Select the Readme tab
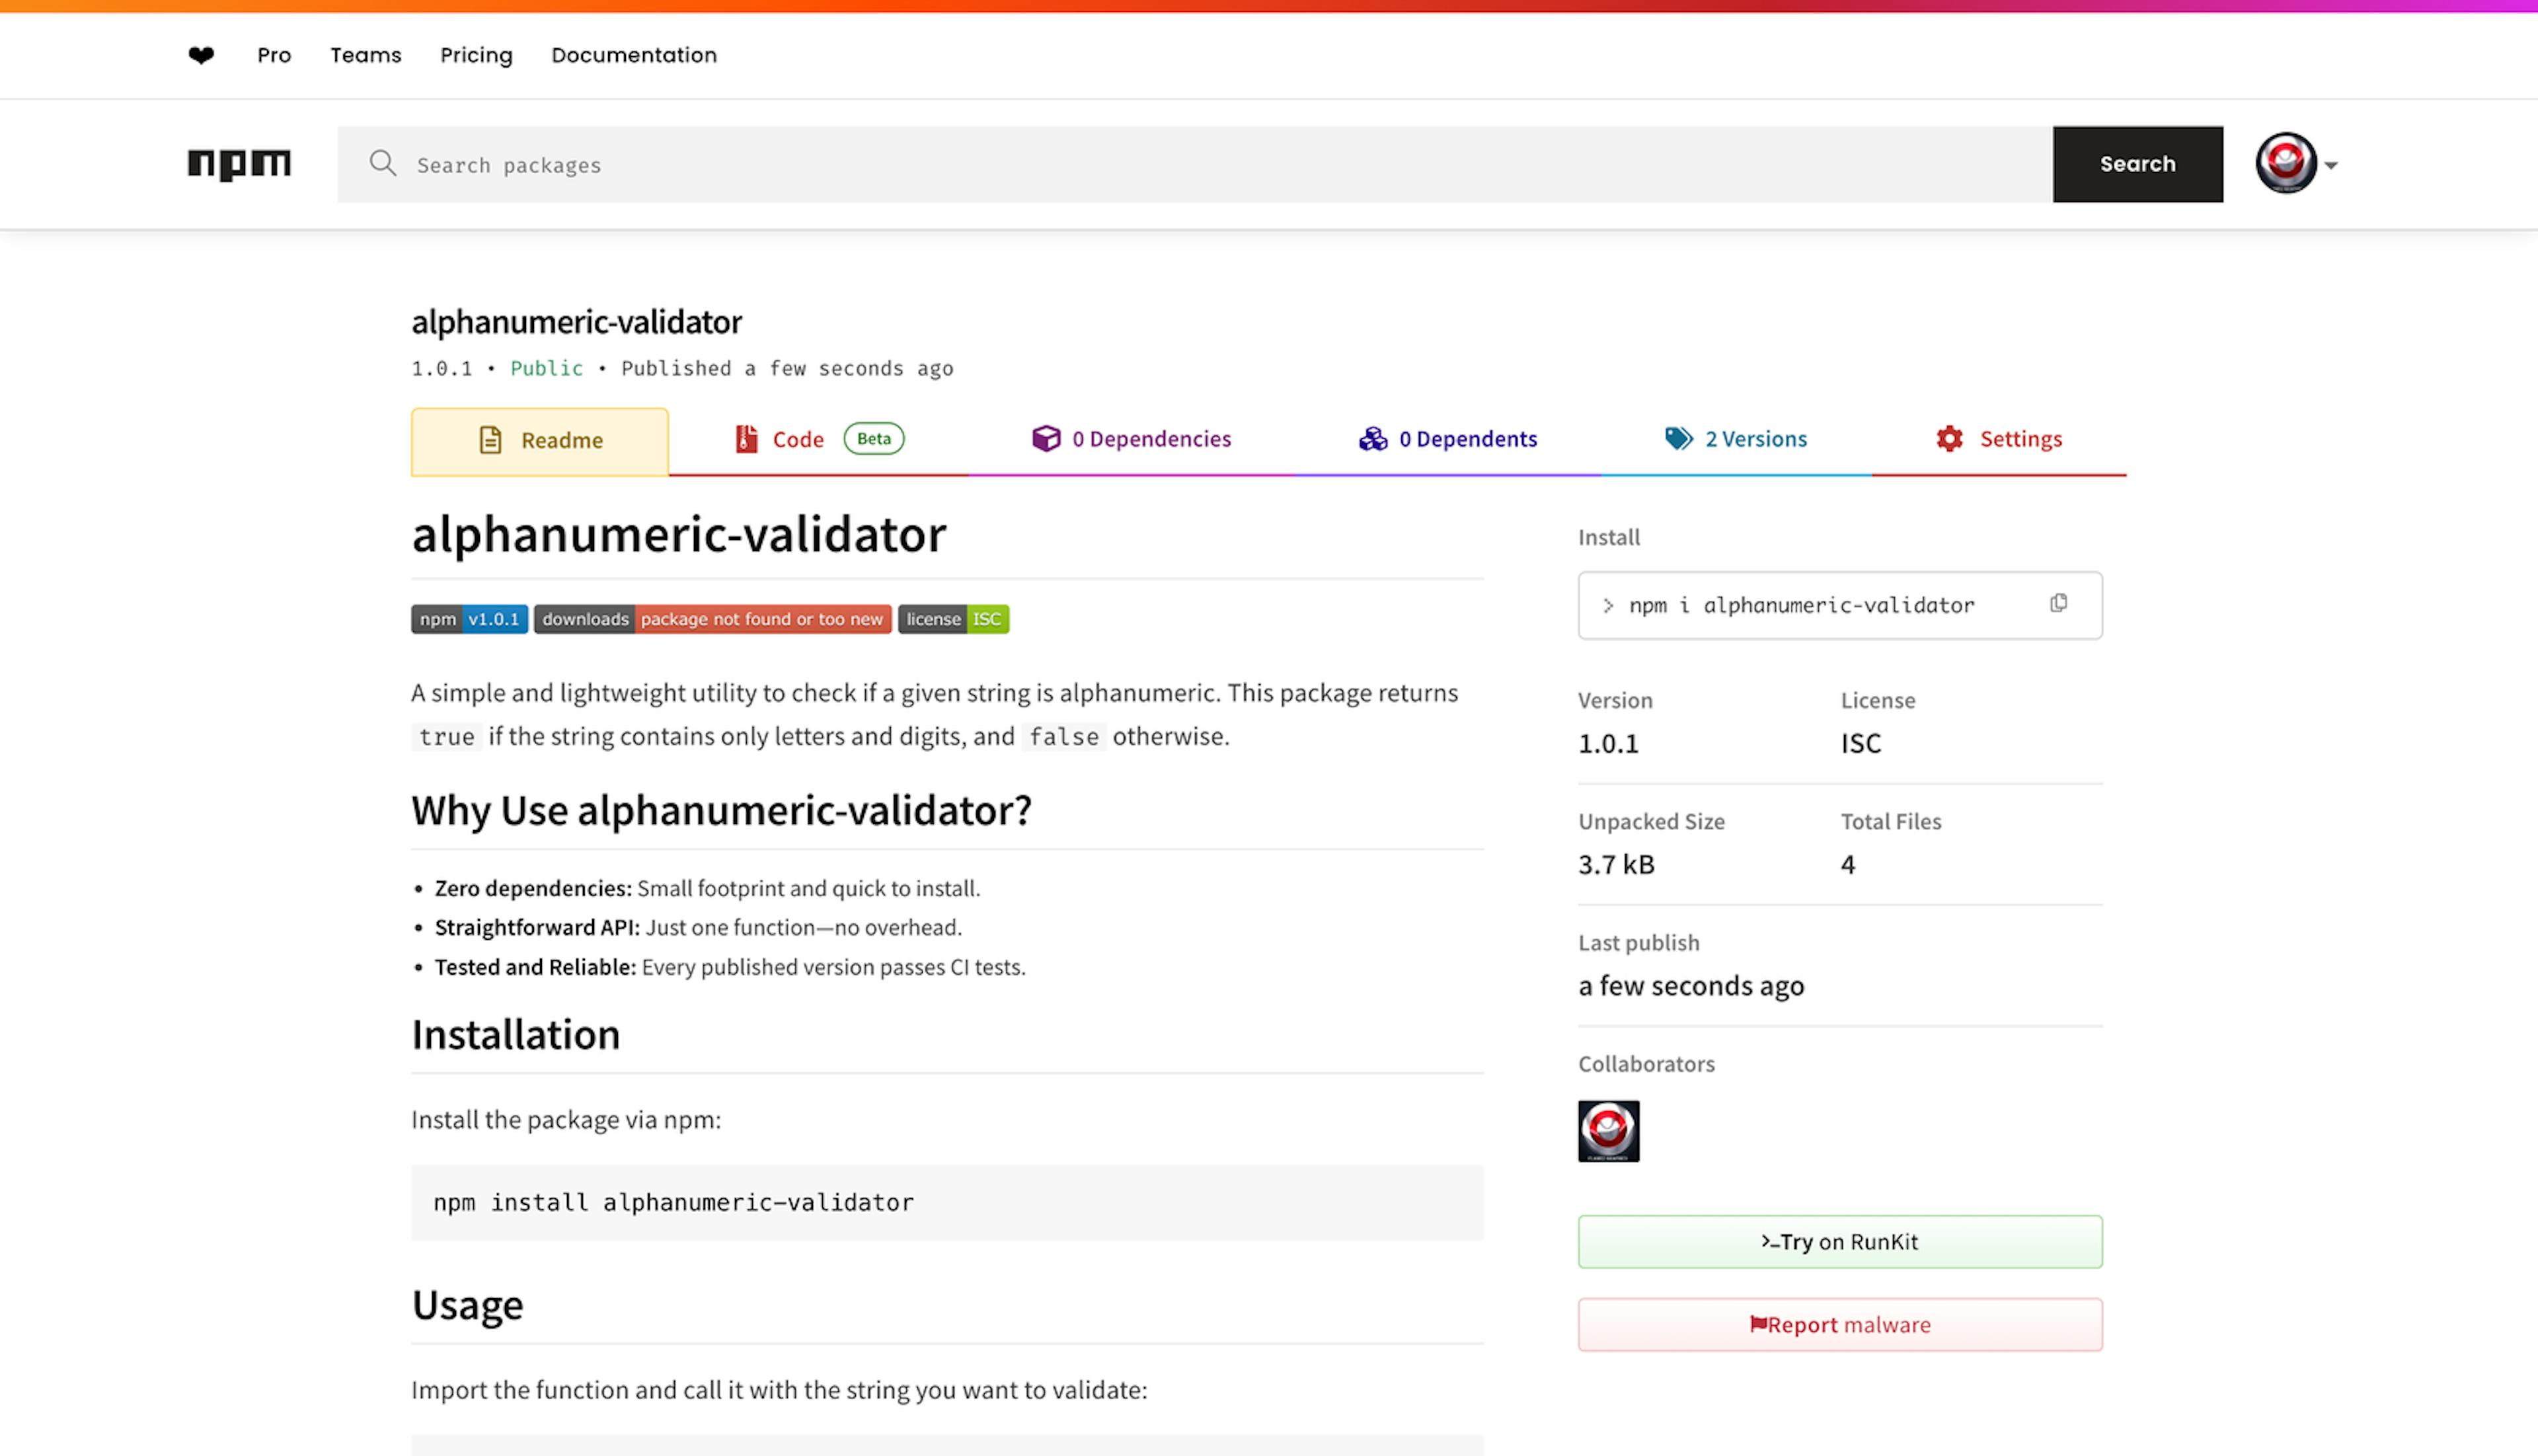The height and width of the screenshot is (1456, 2538). 540,441
